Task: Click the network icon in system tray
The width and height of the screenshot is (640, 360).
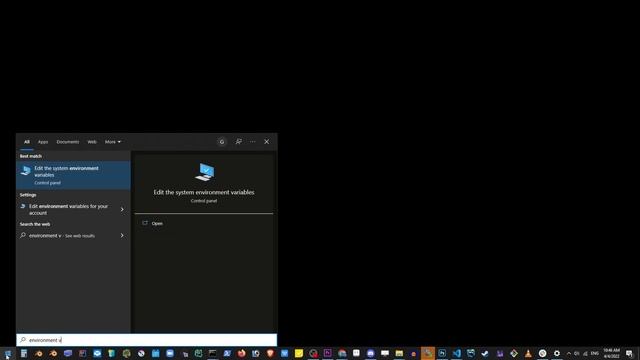Action: [585, 353]
